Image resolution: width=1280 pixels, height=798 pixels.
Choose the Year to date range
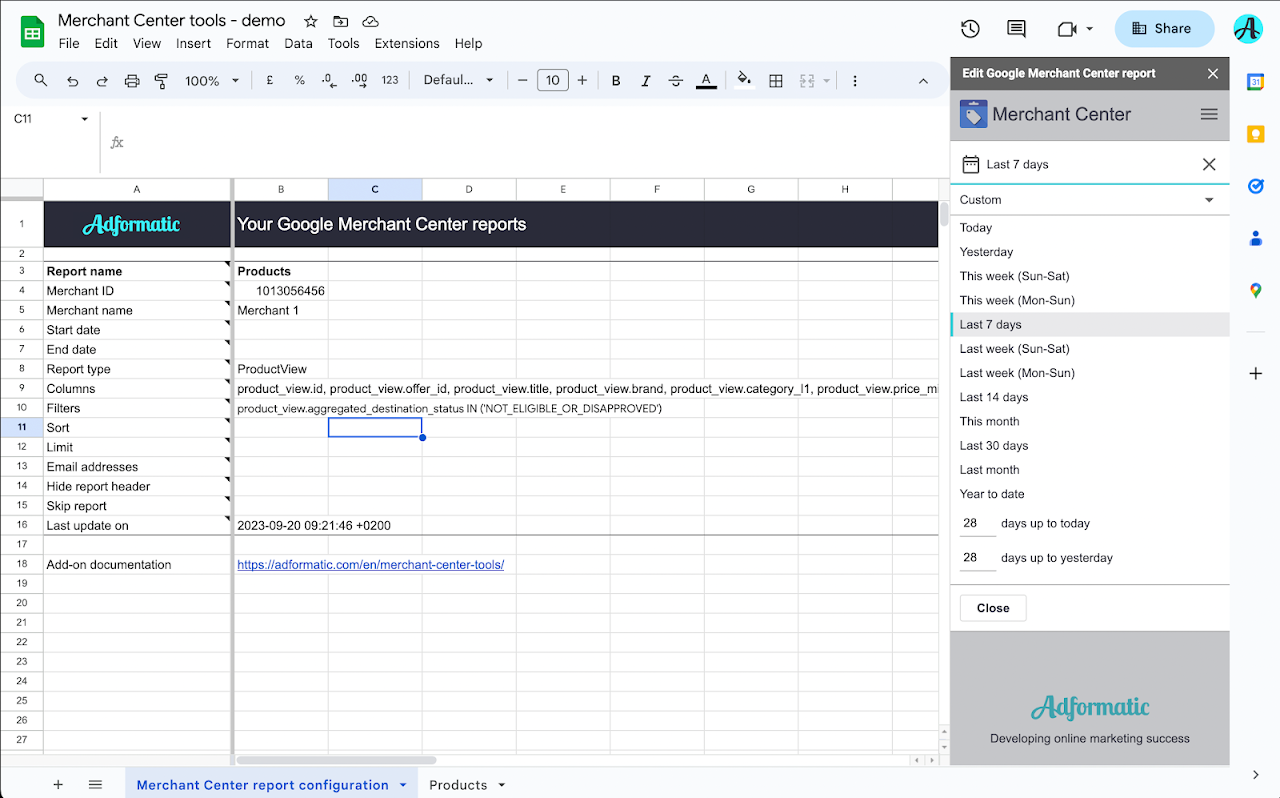click(1089, 494)
